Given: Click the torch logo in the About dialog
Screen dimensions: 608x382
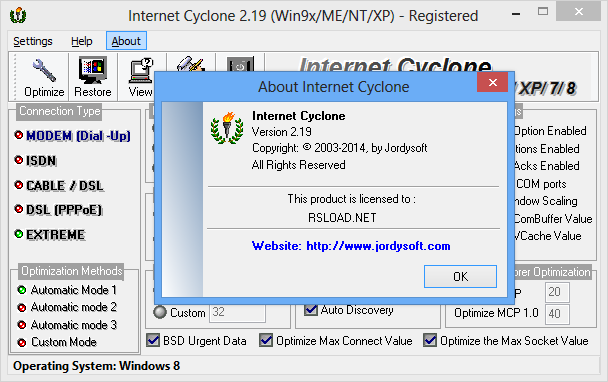Looking at the screenshot, I should click(227, 128).
